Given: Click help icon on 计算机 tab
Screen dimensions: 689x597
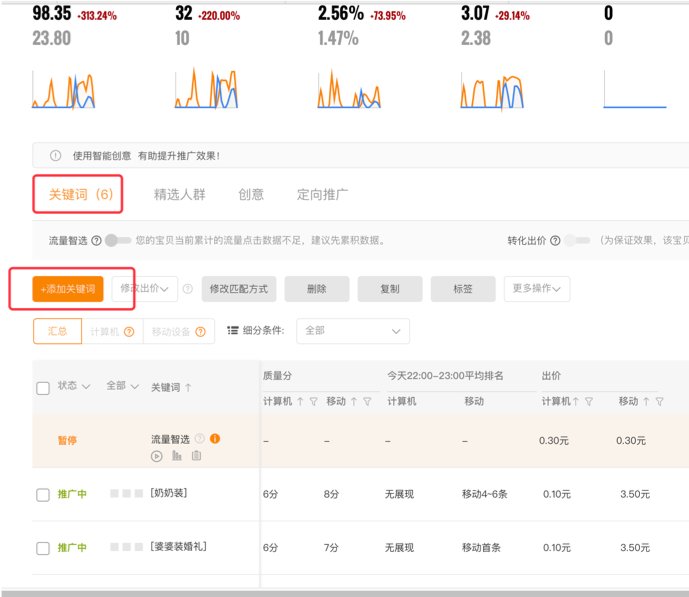Looking at the screenshot, I should coord(129,332).
